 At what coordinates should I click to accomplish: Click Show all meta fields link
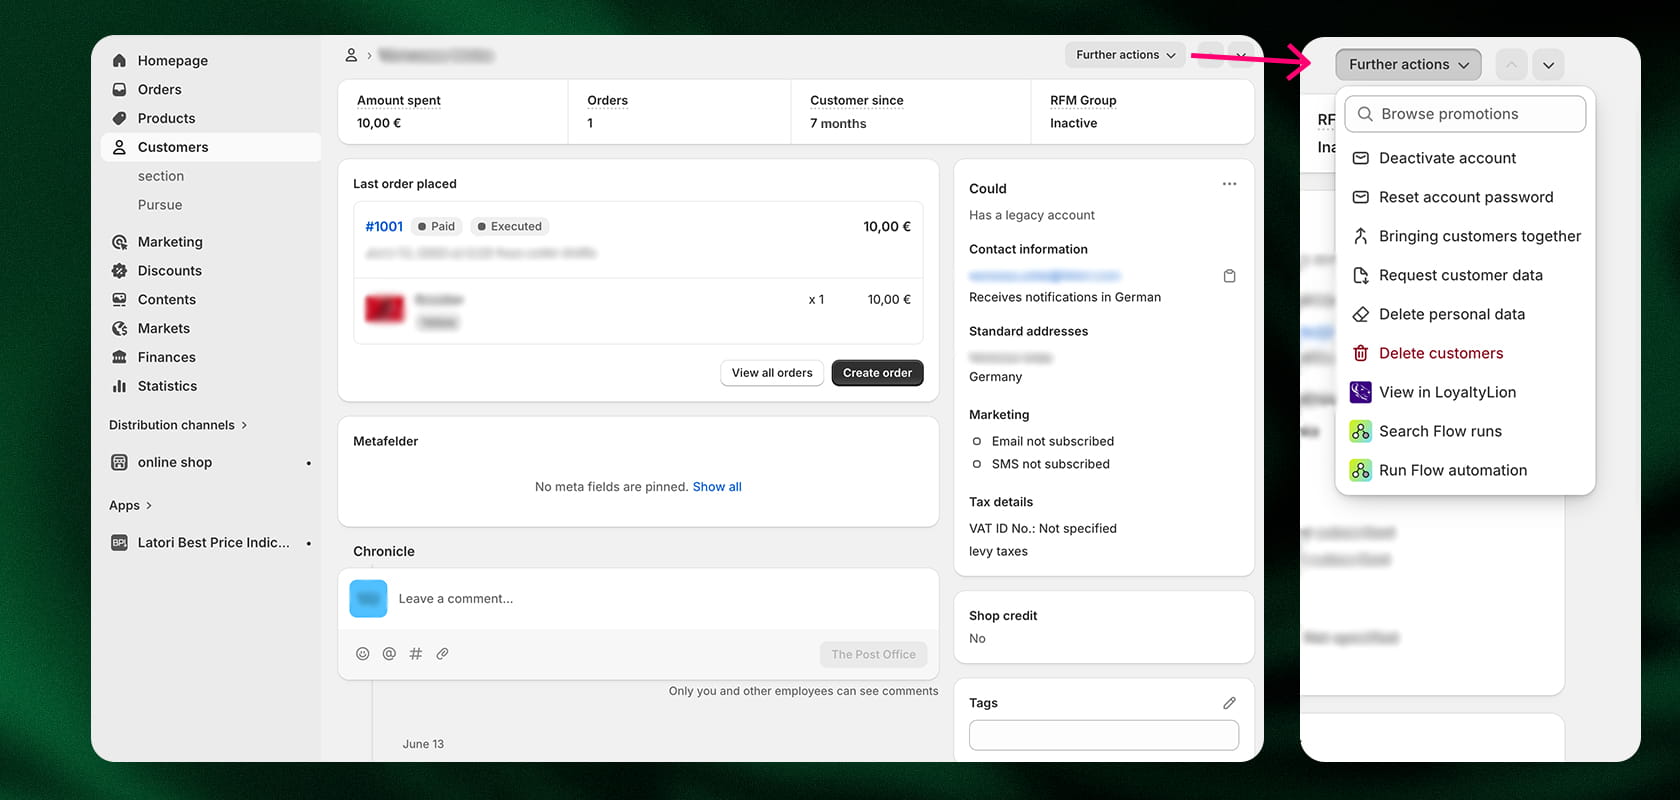(717, 487)
